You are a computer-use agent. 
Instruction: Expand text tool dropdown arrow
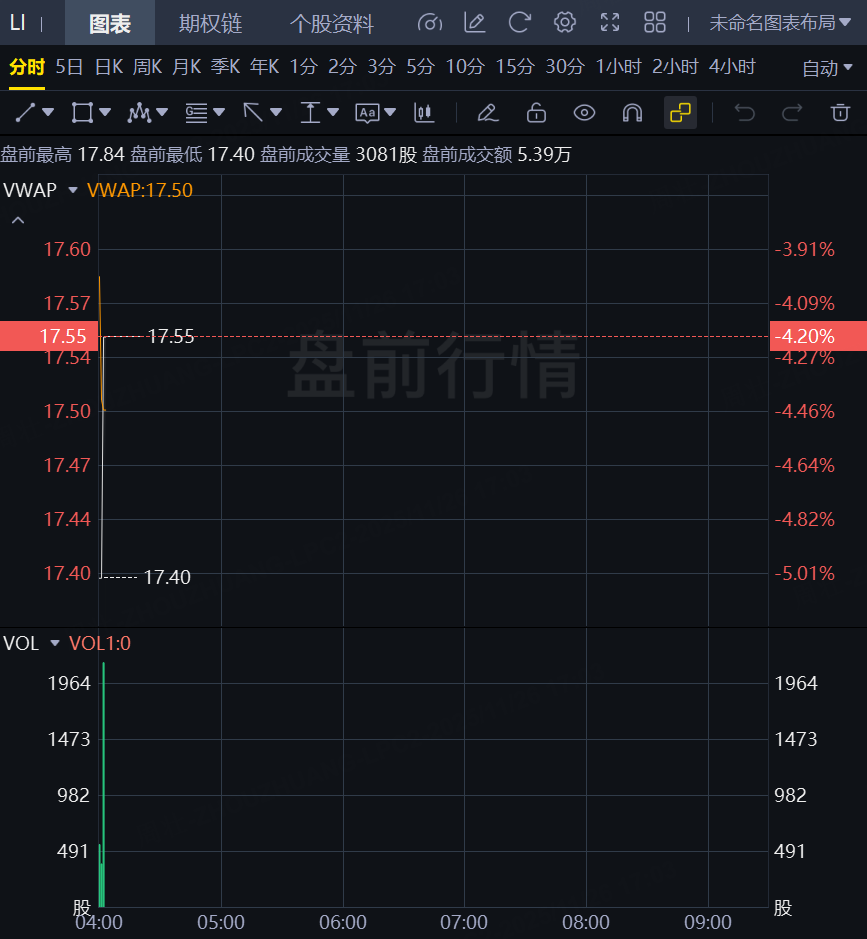coord(390,112)
